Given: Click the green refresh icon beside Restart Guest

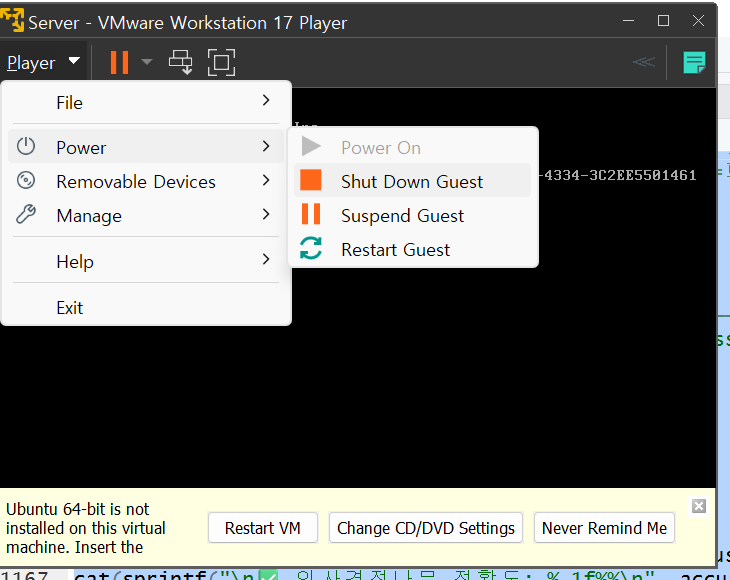Looking at the screenshot, I should [311, 248].
